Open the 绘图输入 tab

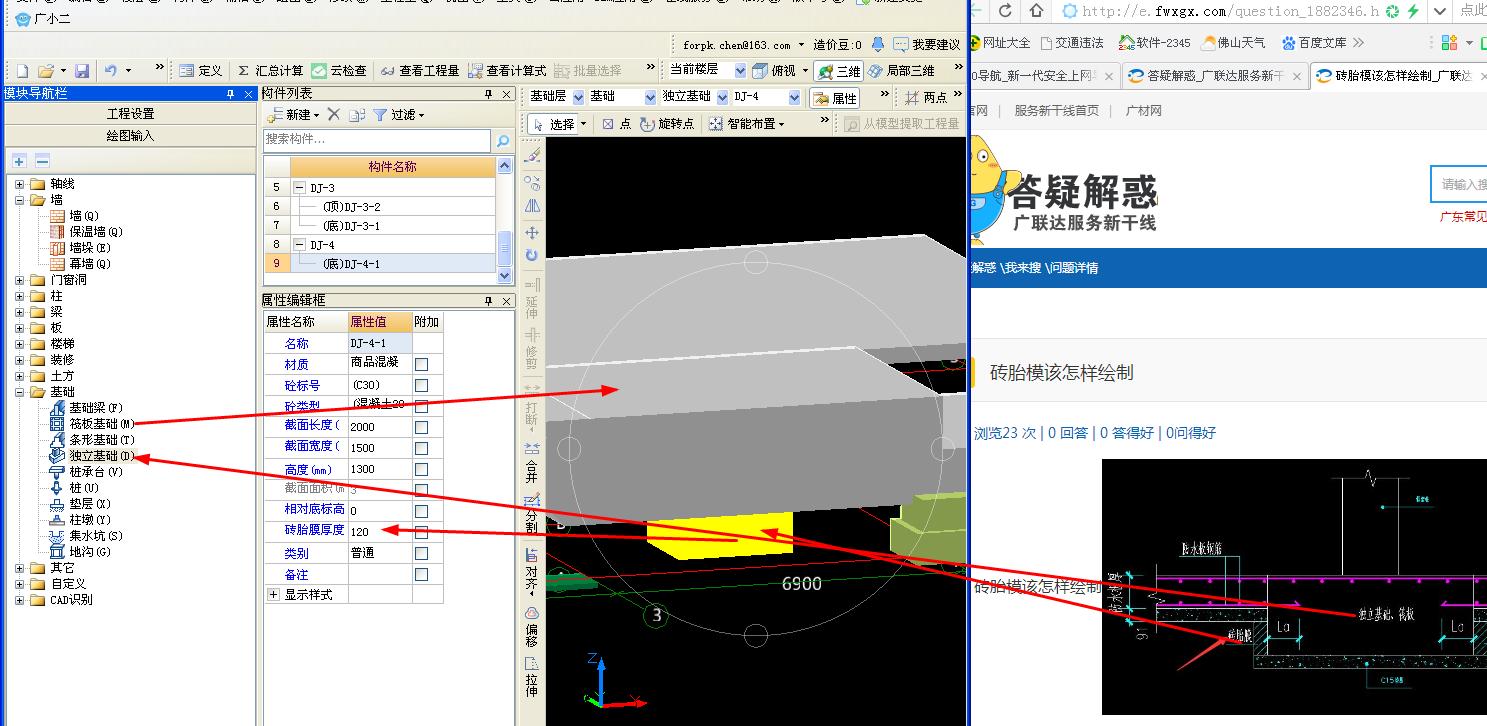131,135
